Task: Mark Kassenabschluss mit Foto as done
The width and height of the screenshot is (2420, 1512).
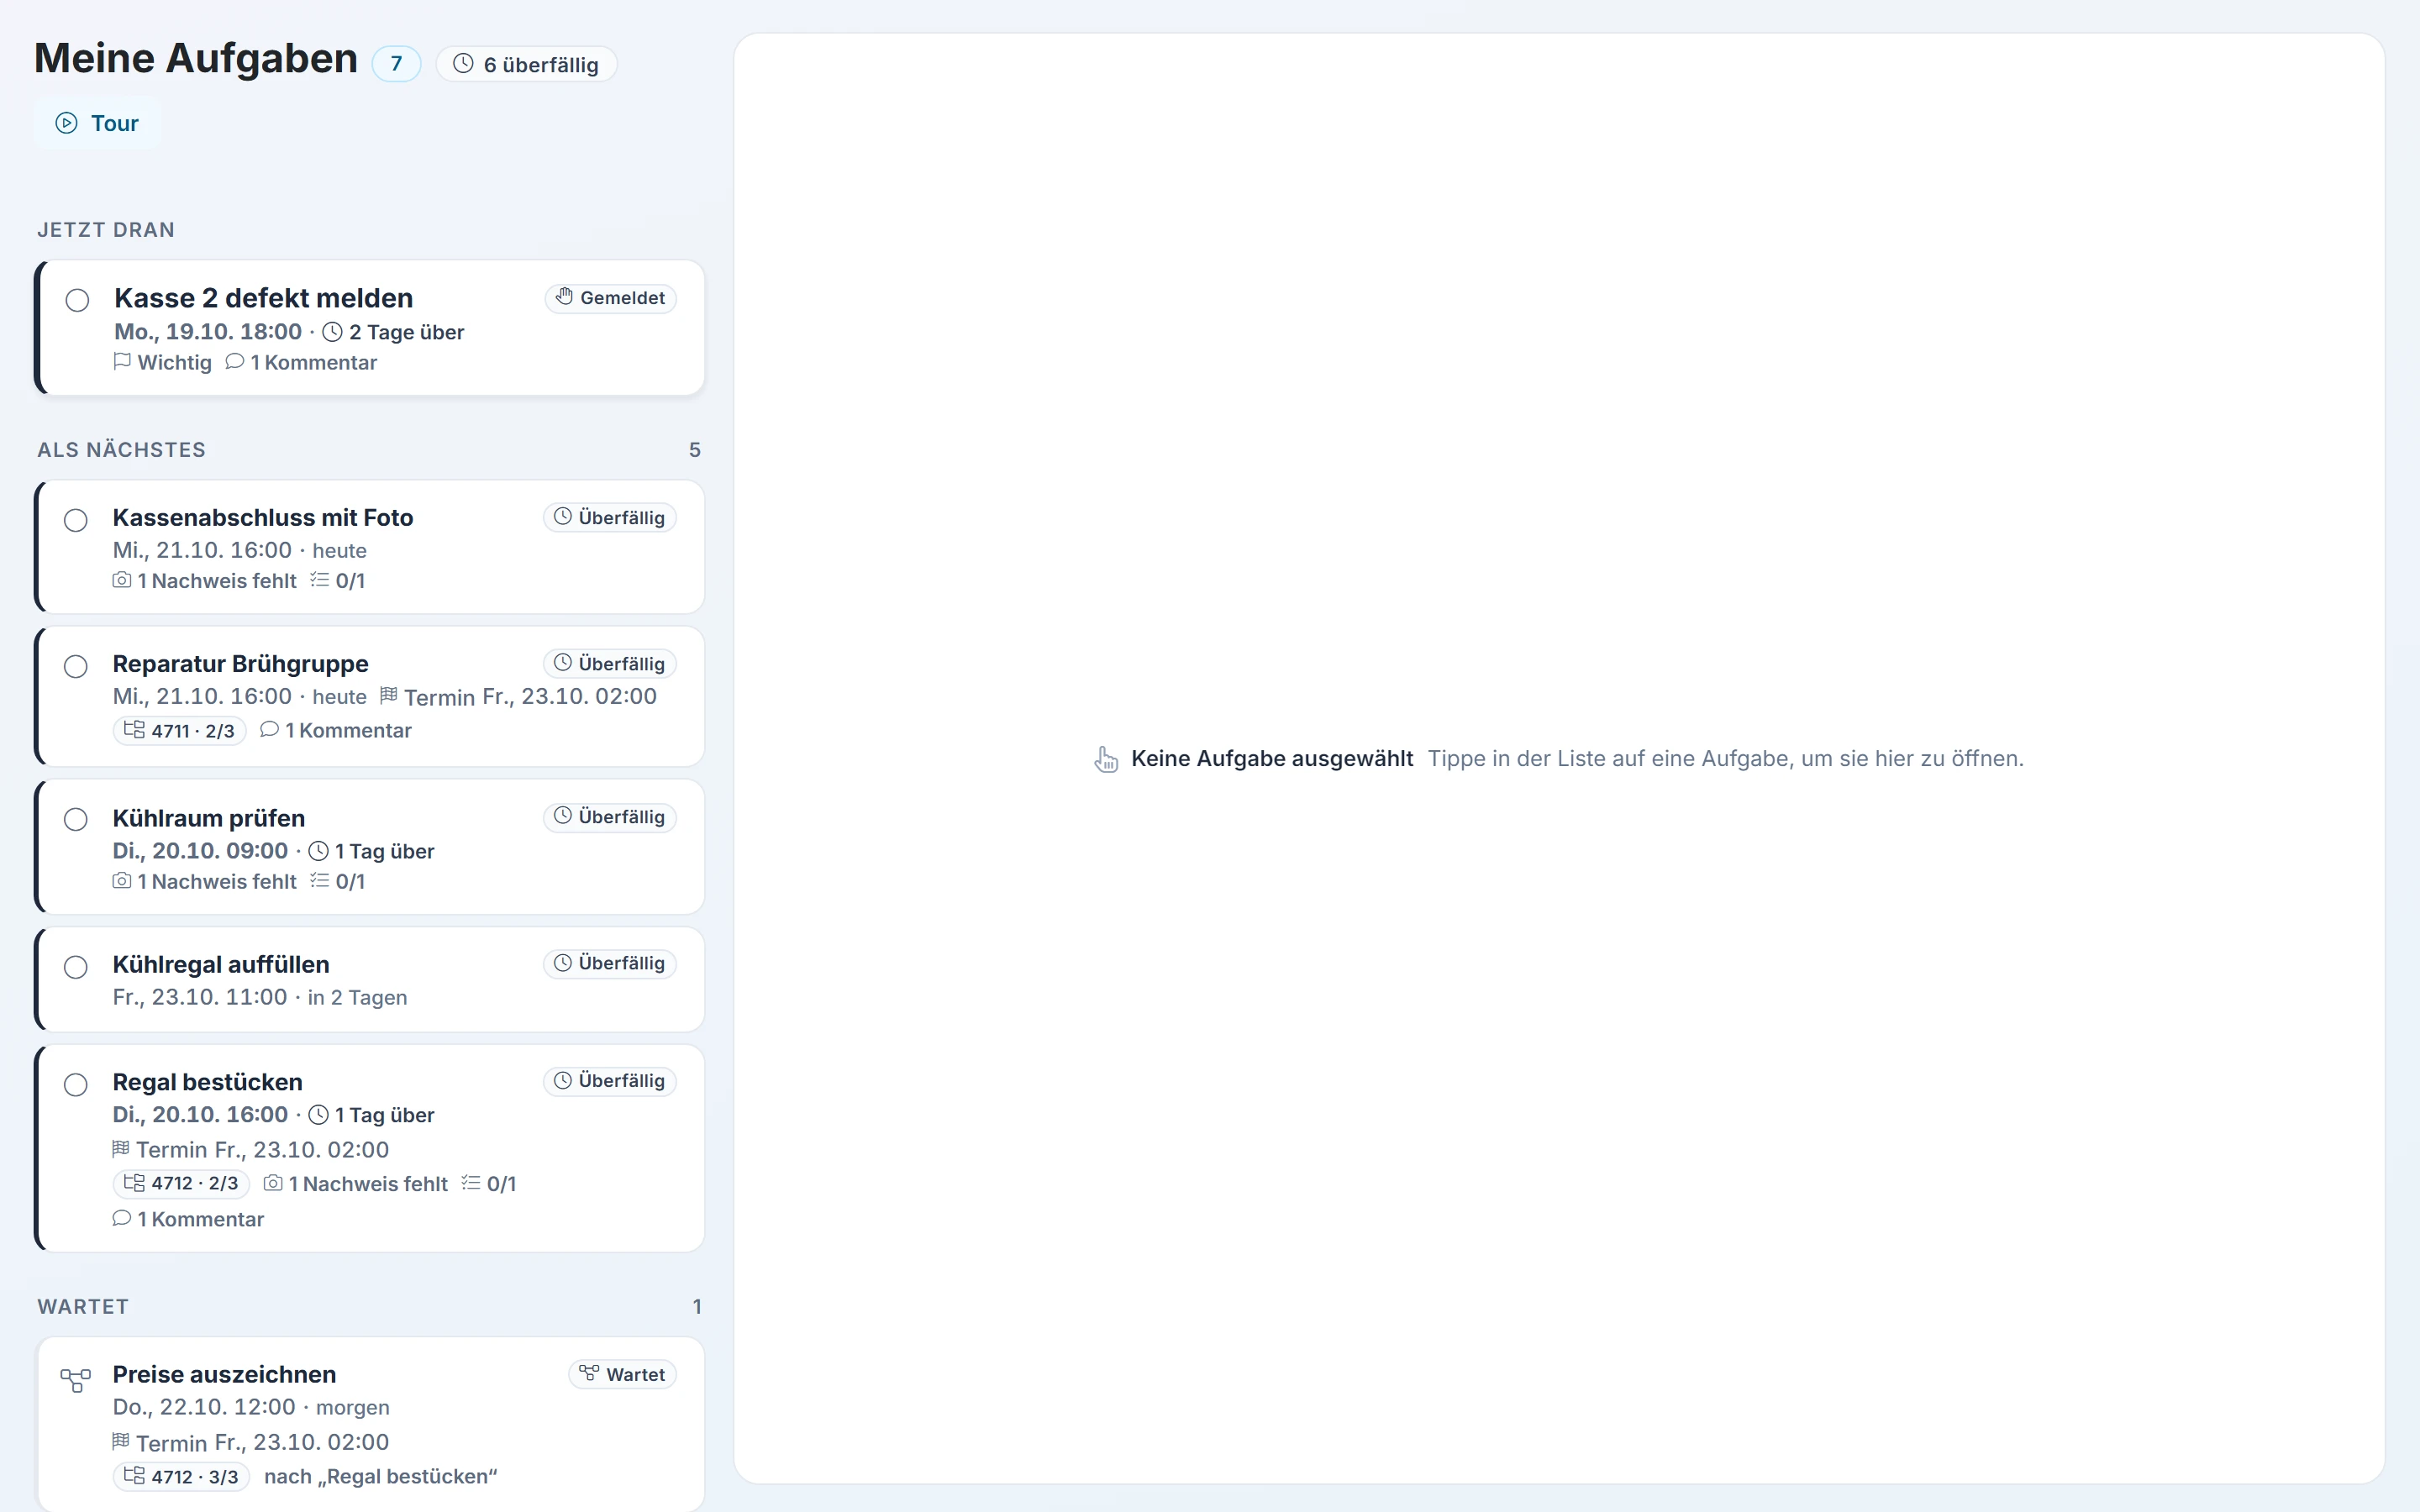Action: (76, 520)
